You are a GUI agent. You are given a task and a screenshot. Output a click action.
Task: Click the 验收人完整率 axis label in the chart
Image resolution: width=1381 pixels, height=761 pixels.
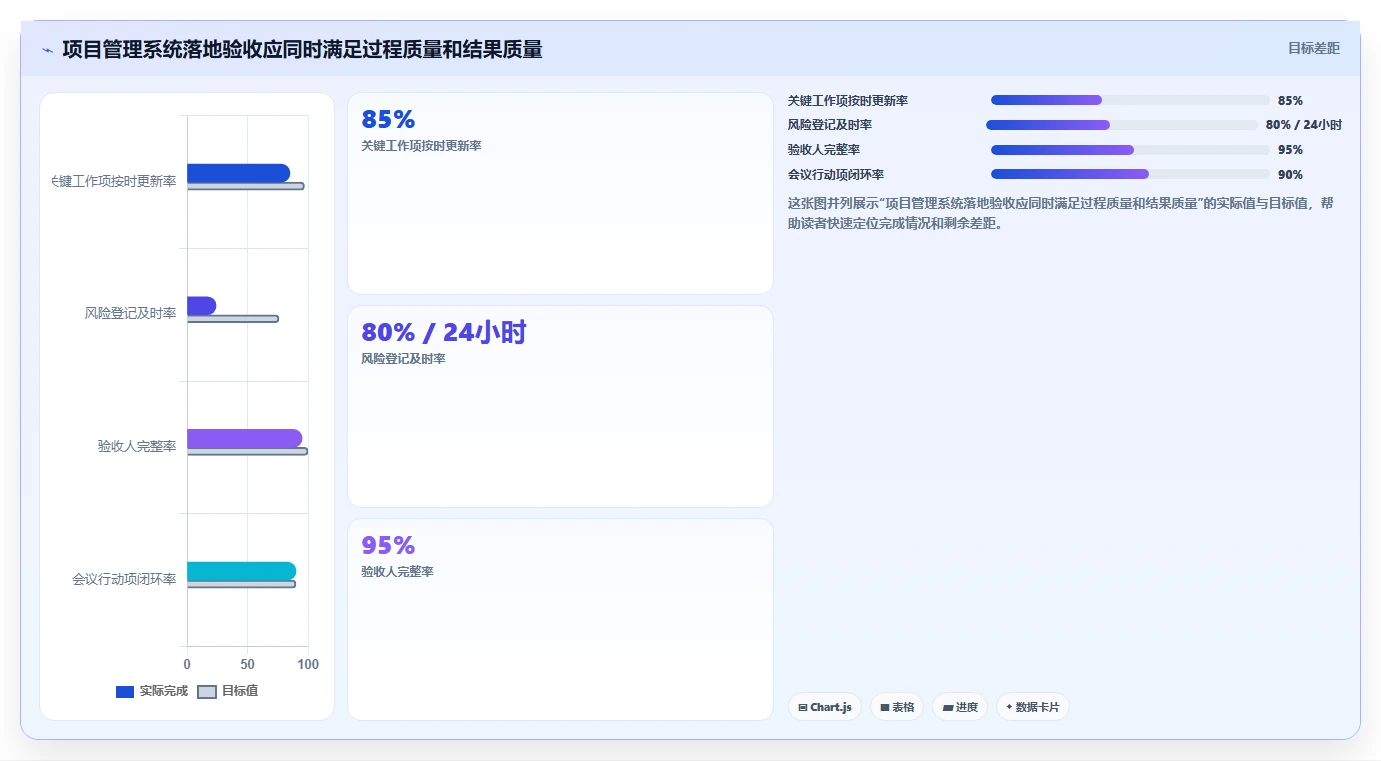pyautogui.click(x=137, y=447)
